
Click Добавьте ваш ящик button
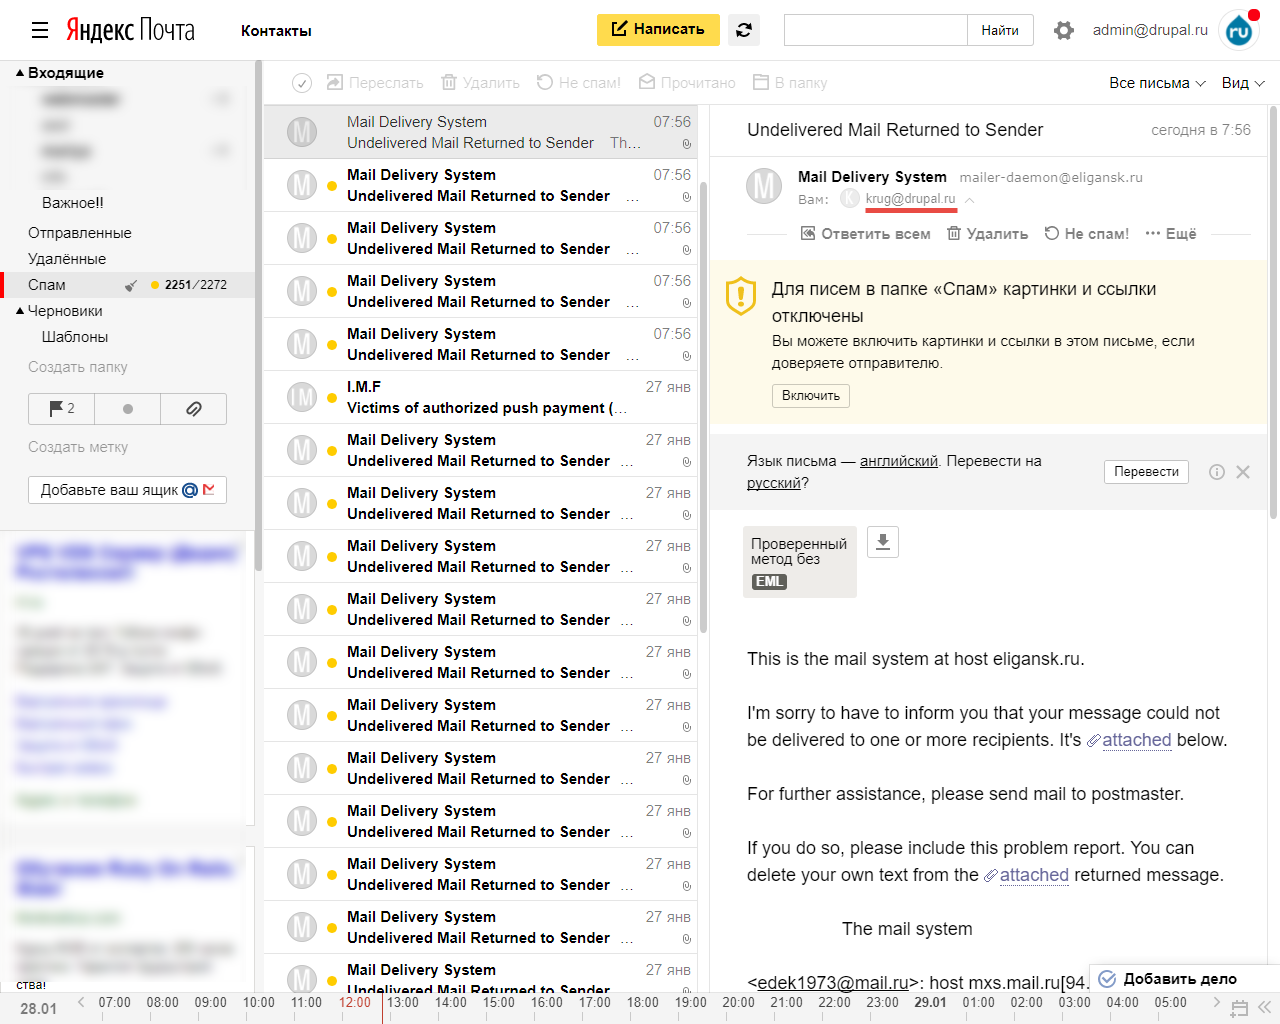(x=128, y=490)
